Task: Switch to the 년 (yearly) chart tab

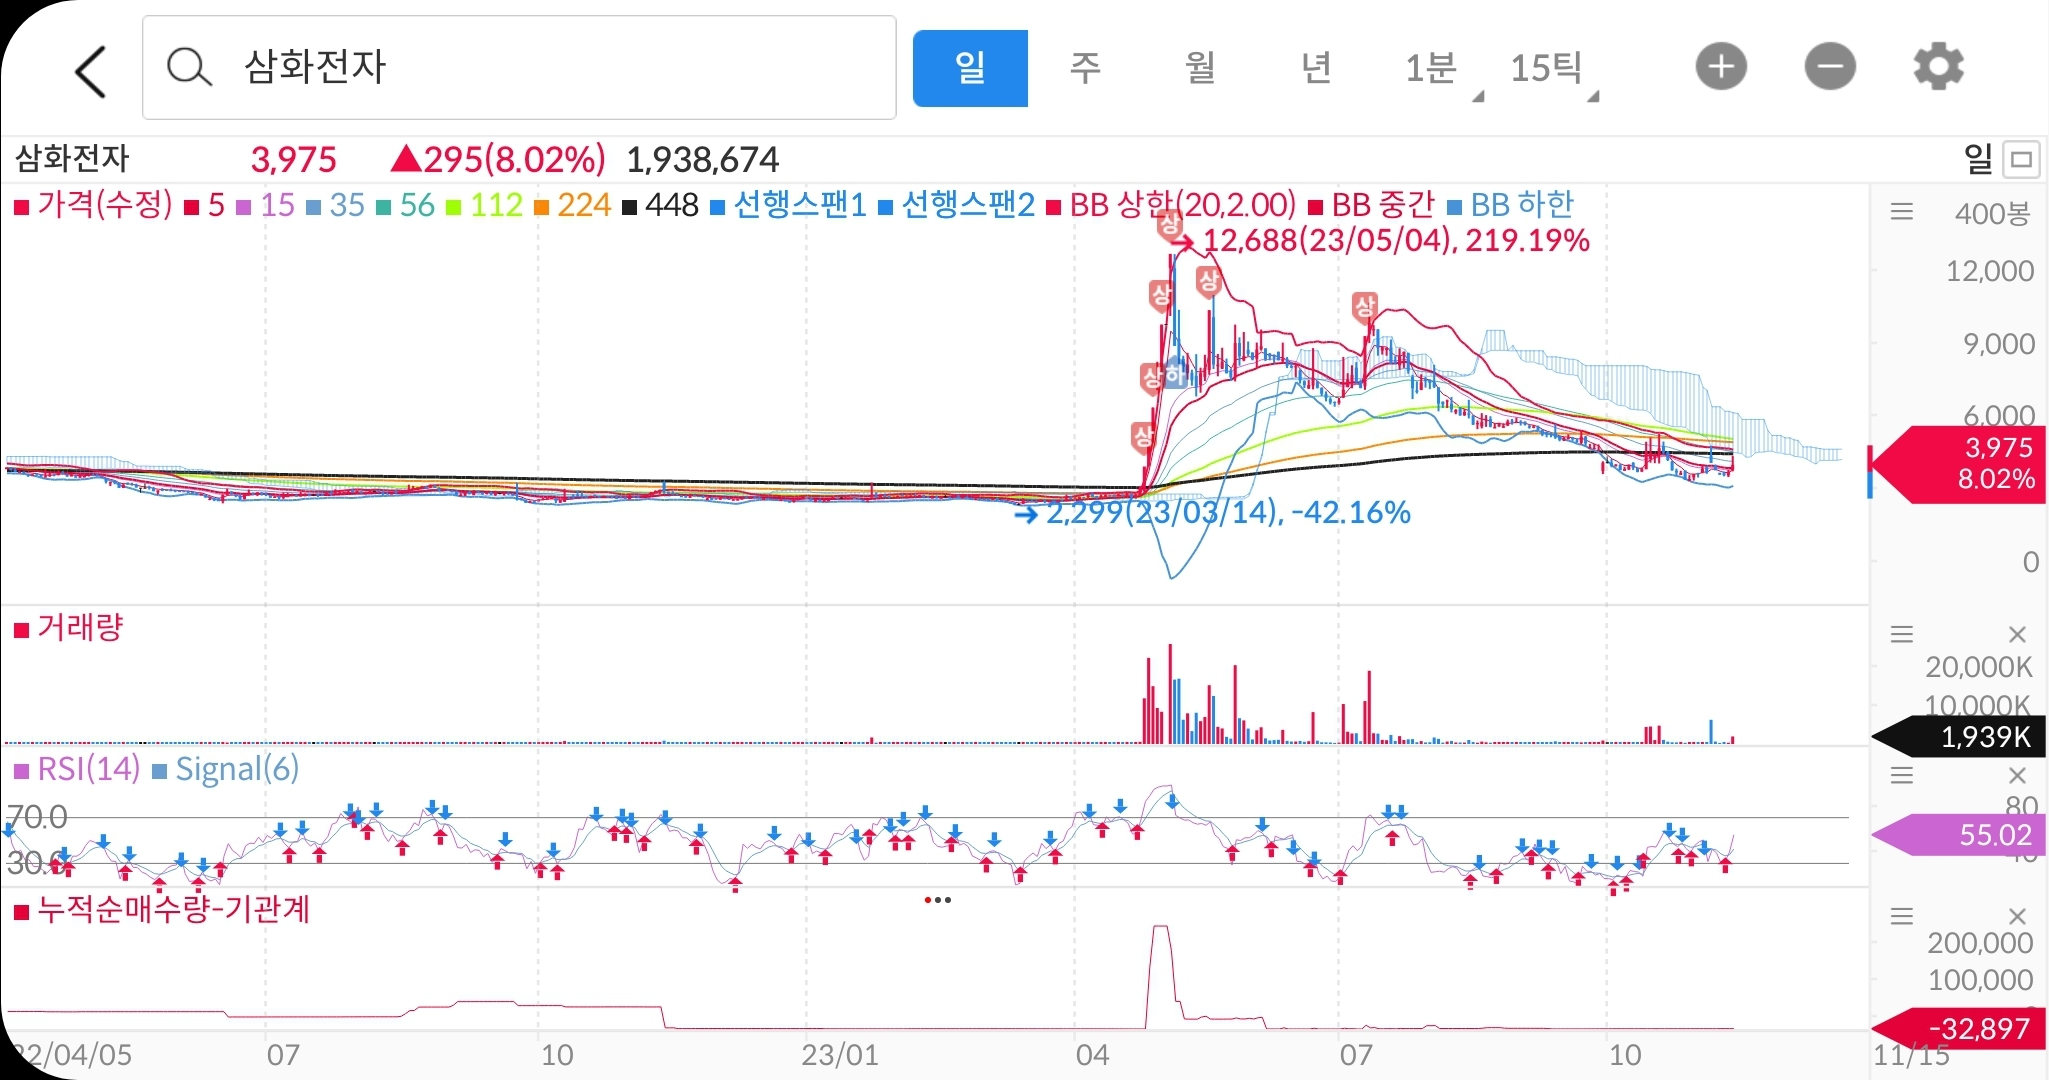Action: pos(1316,68)
